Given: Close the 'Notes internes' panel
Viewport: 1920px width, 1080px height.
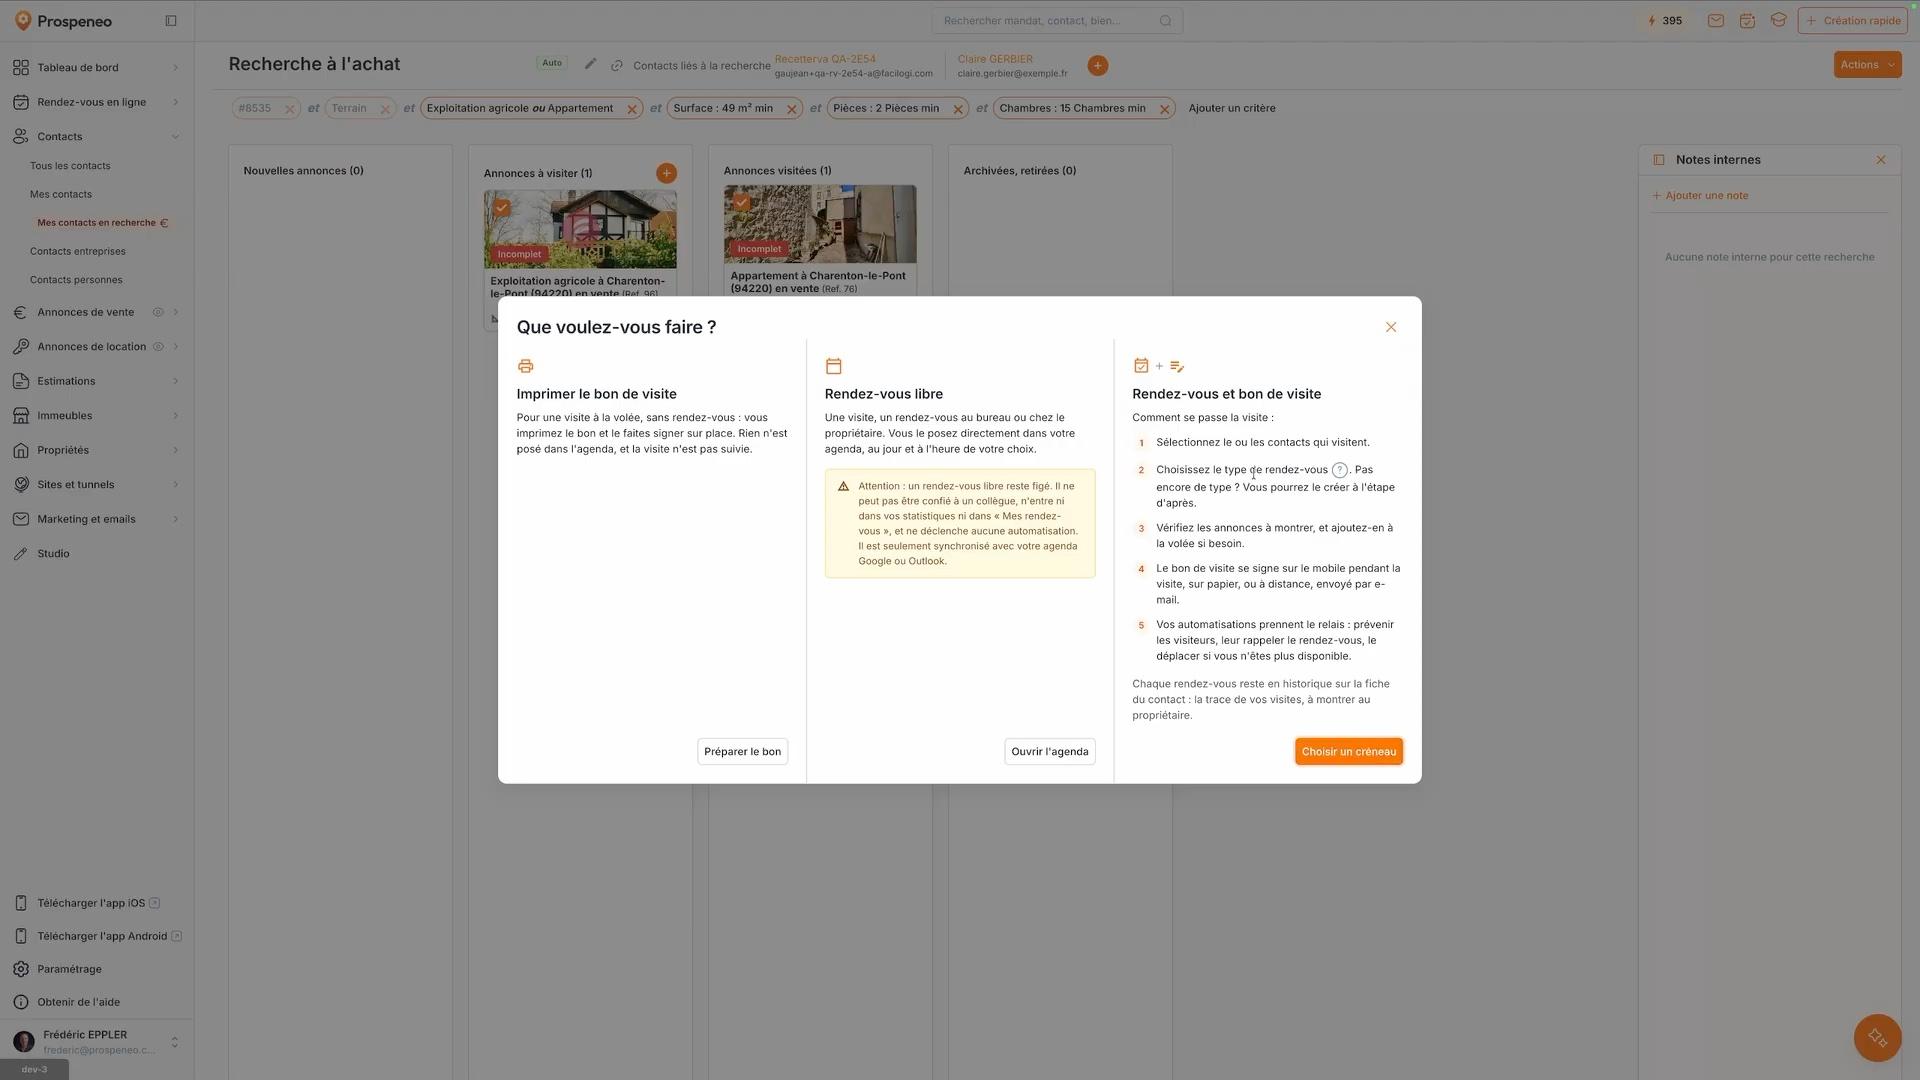Looking at the screenshot, I should (x=1880, y=160).
